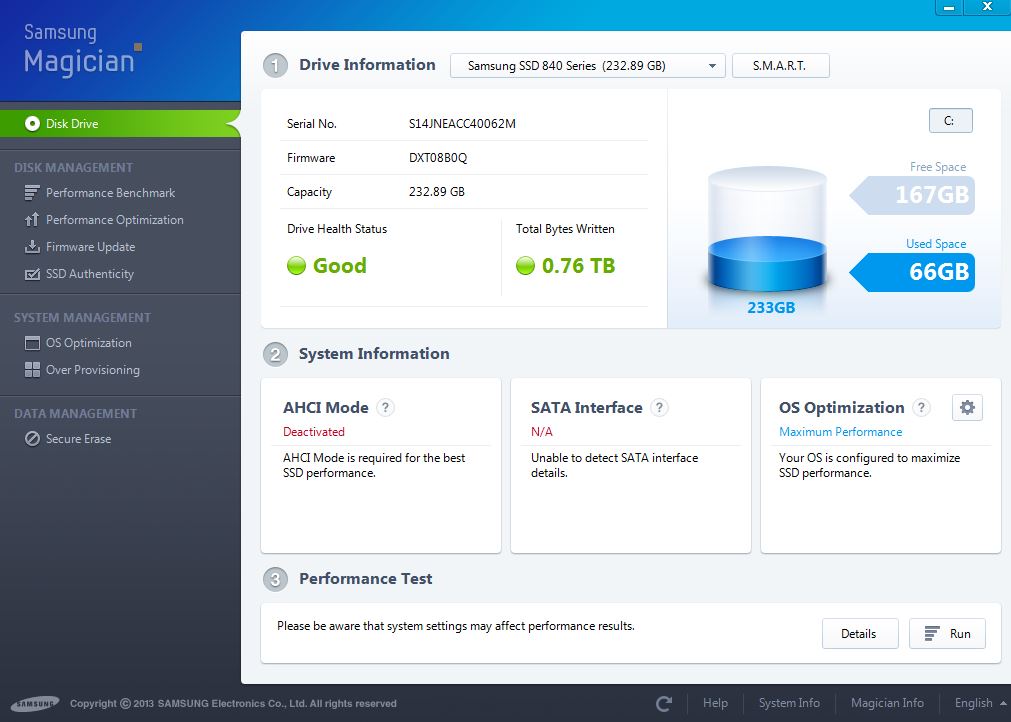
Task: Click the Over Provisioning grid icon
Action: tap(32, 369)
